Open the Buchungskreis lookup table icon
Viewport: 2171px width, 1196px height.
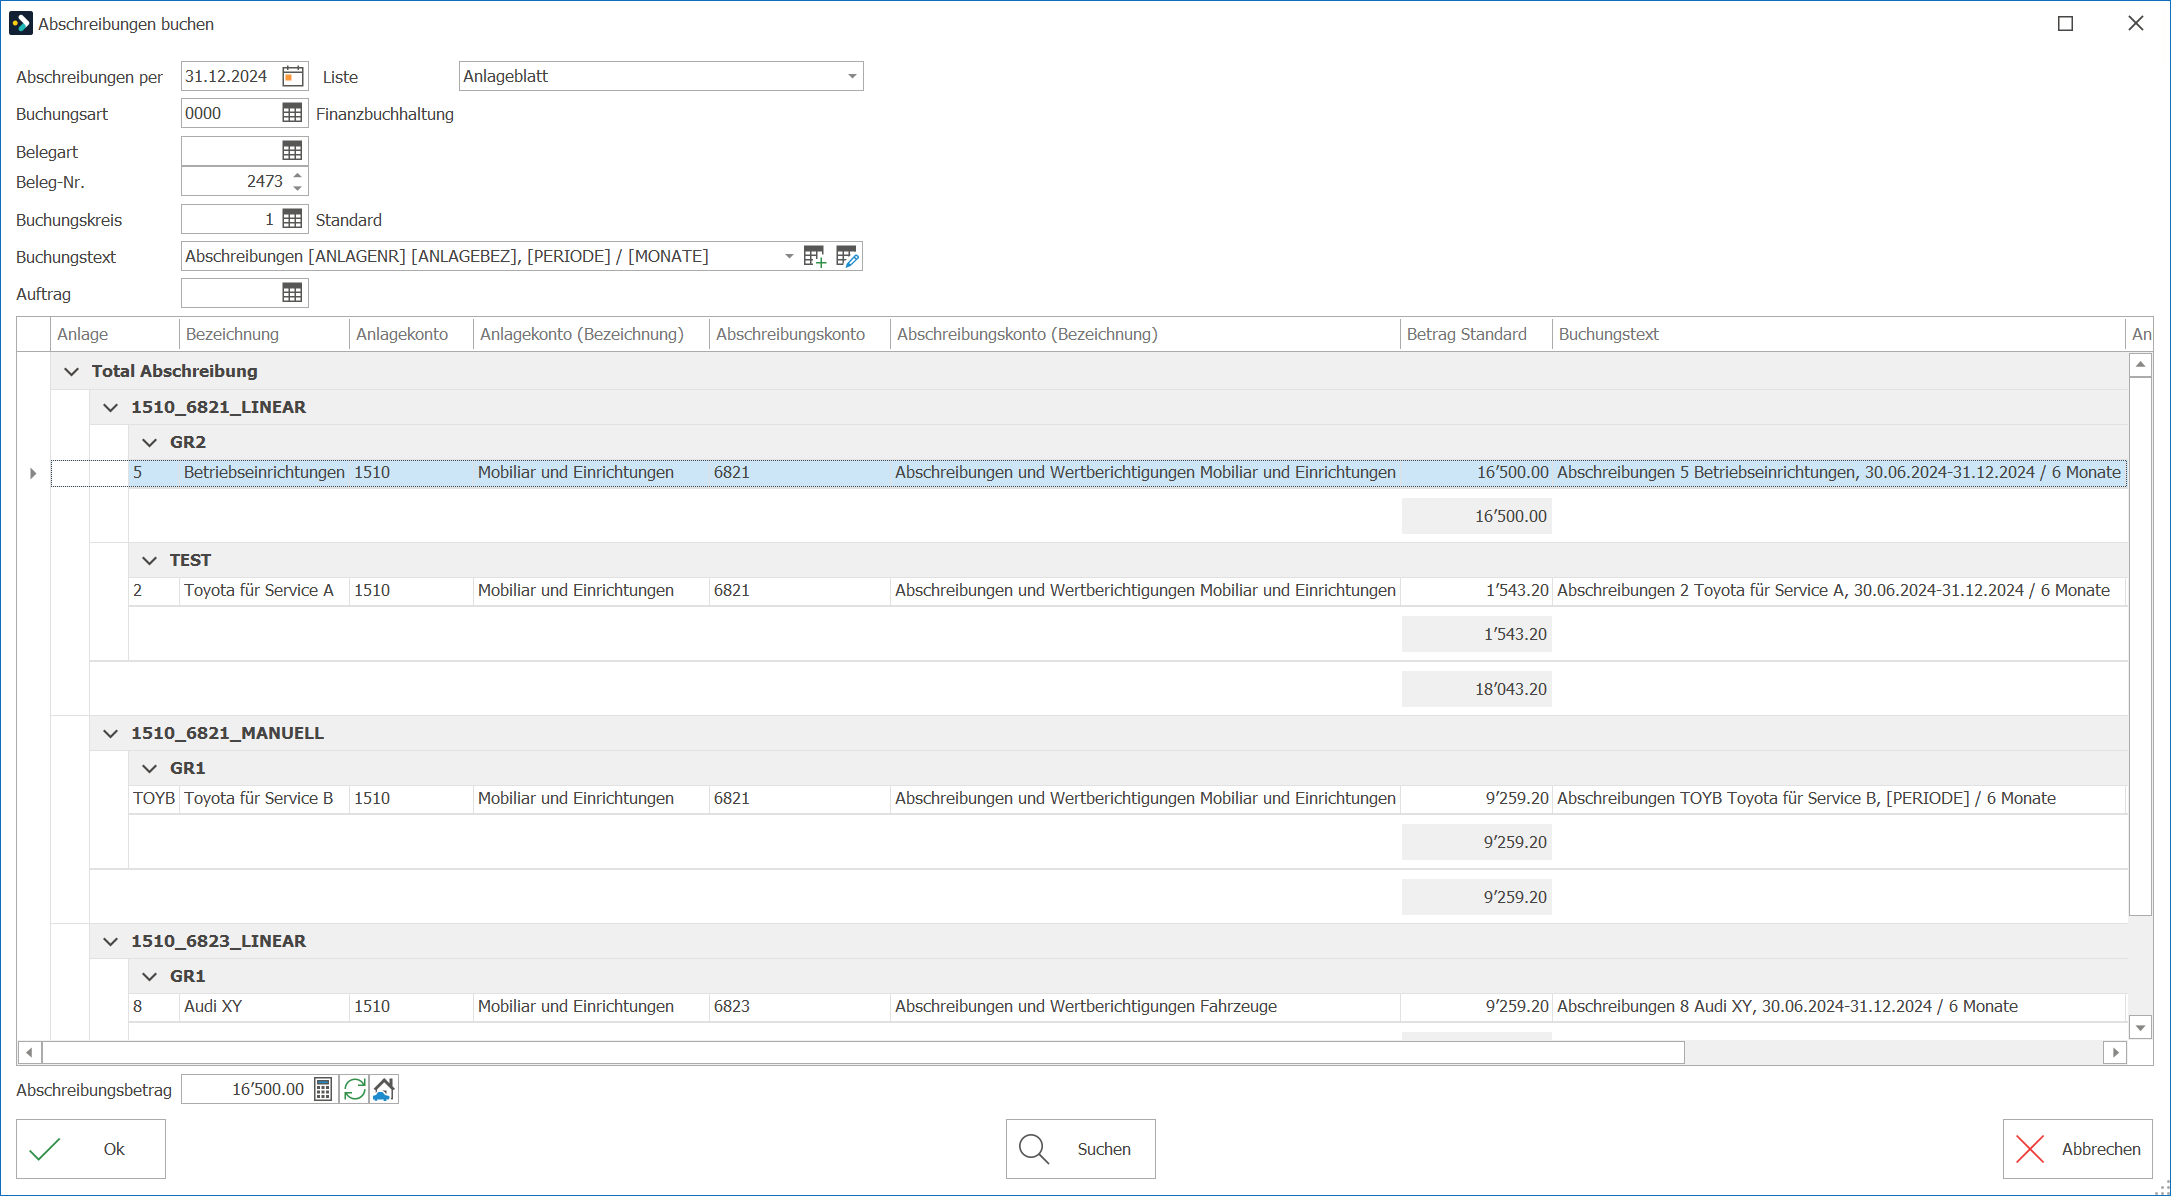[292, 219]
